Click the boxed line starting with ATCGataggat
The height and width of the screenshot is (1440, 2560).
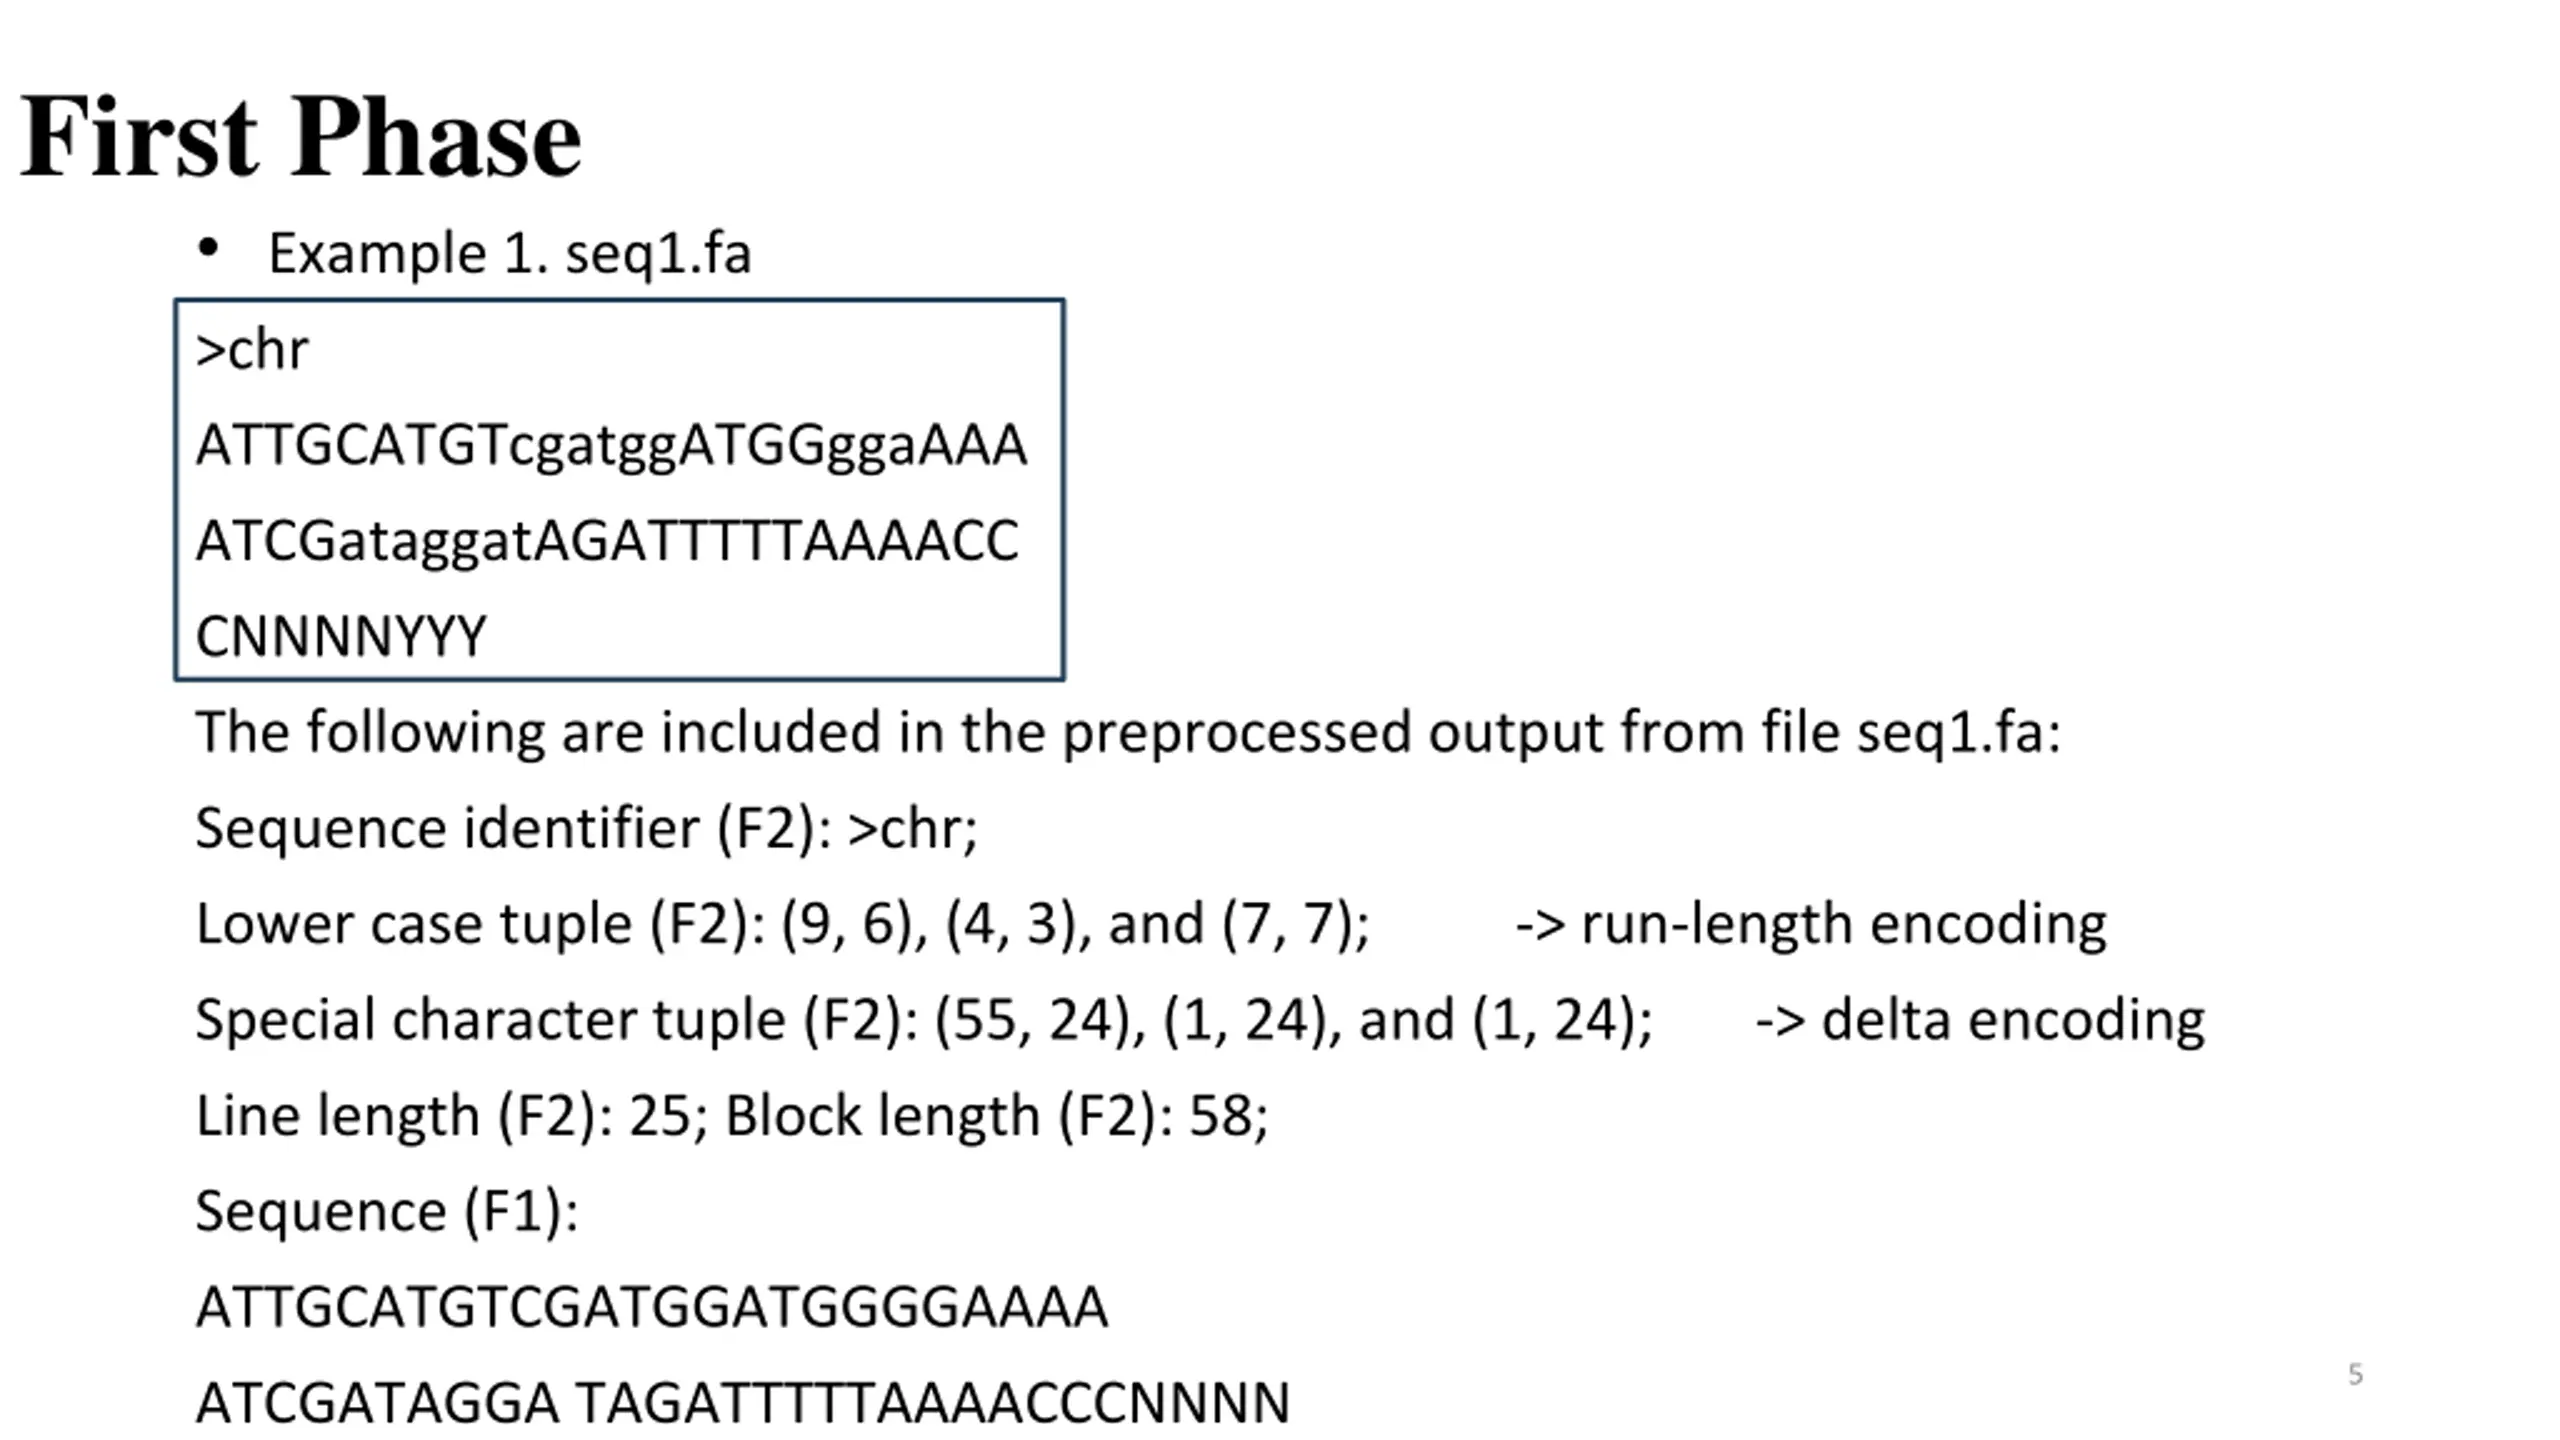pos(607,541)
